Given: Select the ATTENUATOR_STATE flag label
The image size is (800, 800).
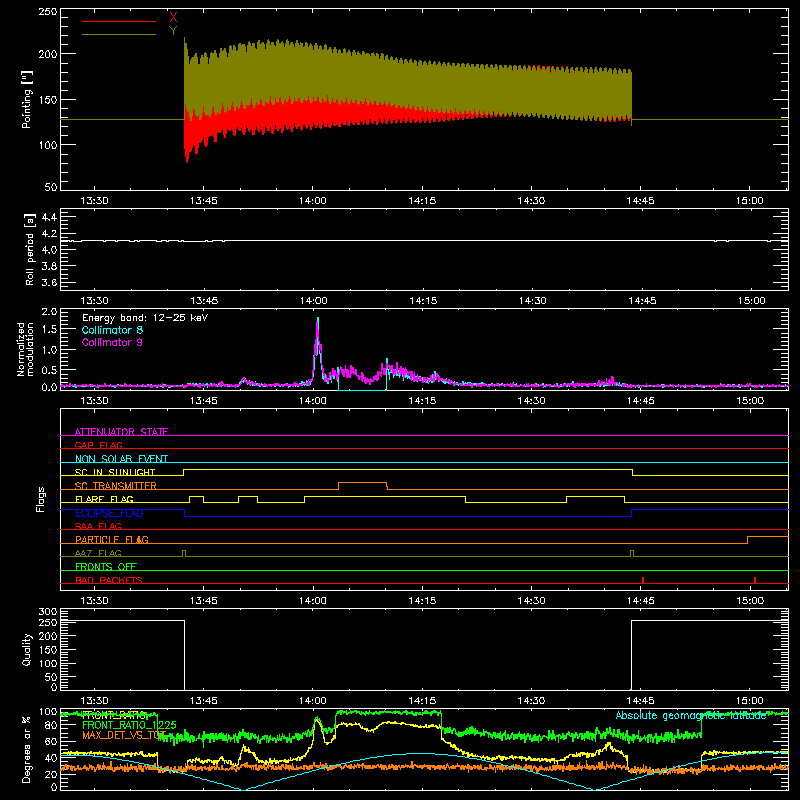Looking at the screenshot, I should [121, 432].
